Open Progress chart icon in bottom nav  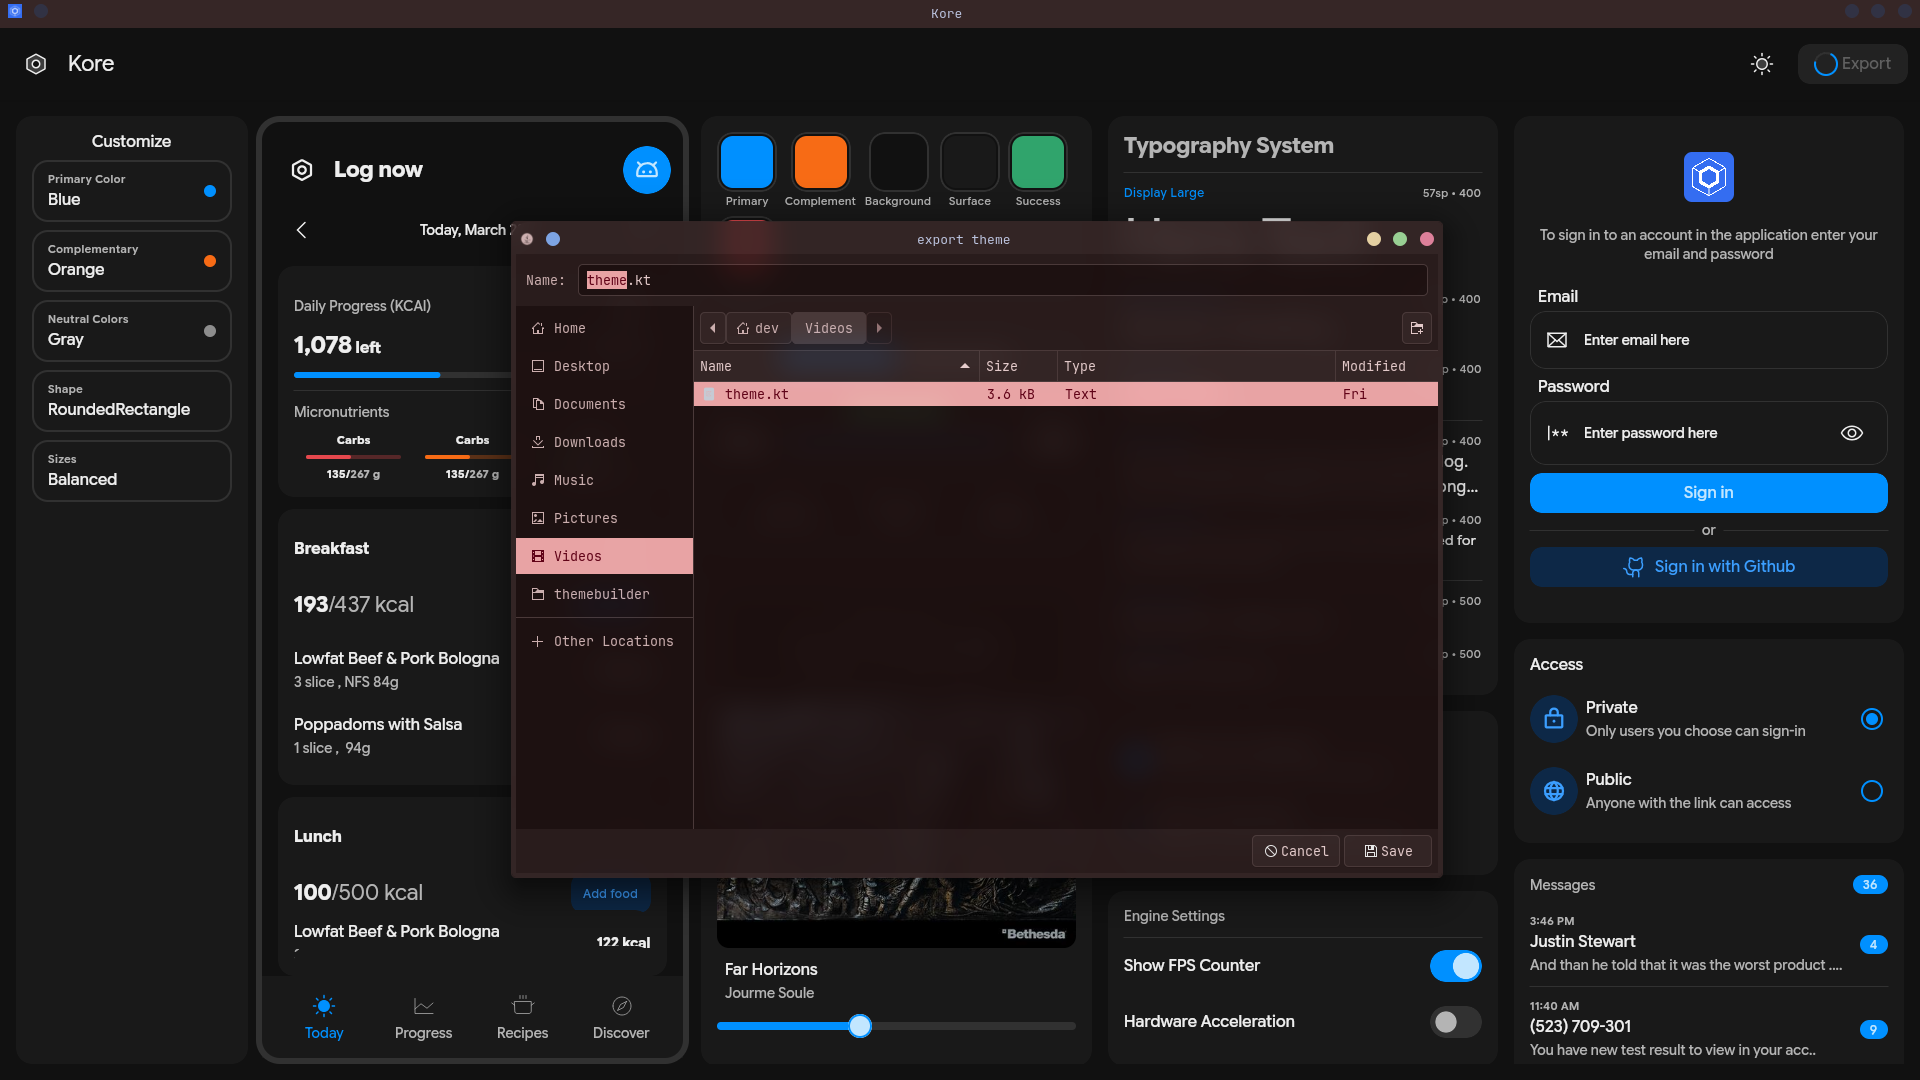[423, 1006]
